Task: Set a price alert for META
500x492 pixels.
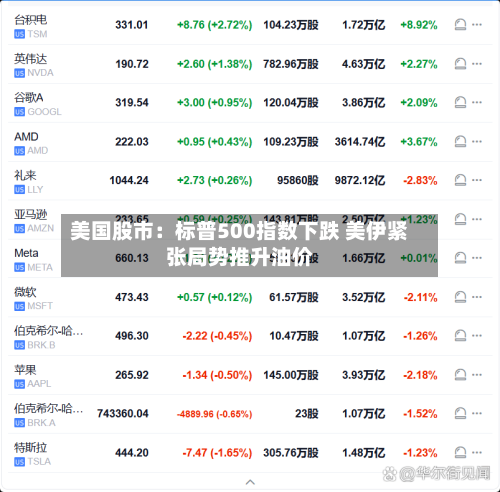Action: [x=460, y=258]
